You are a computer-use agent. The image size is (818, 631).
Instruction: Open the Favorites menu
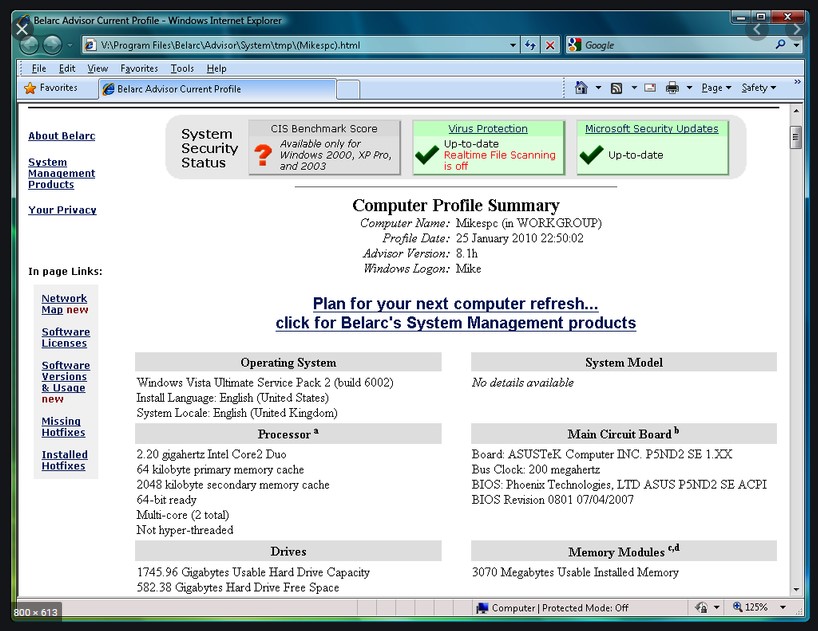139,68
